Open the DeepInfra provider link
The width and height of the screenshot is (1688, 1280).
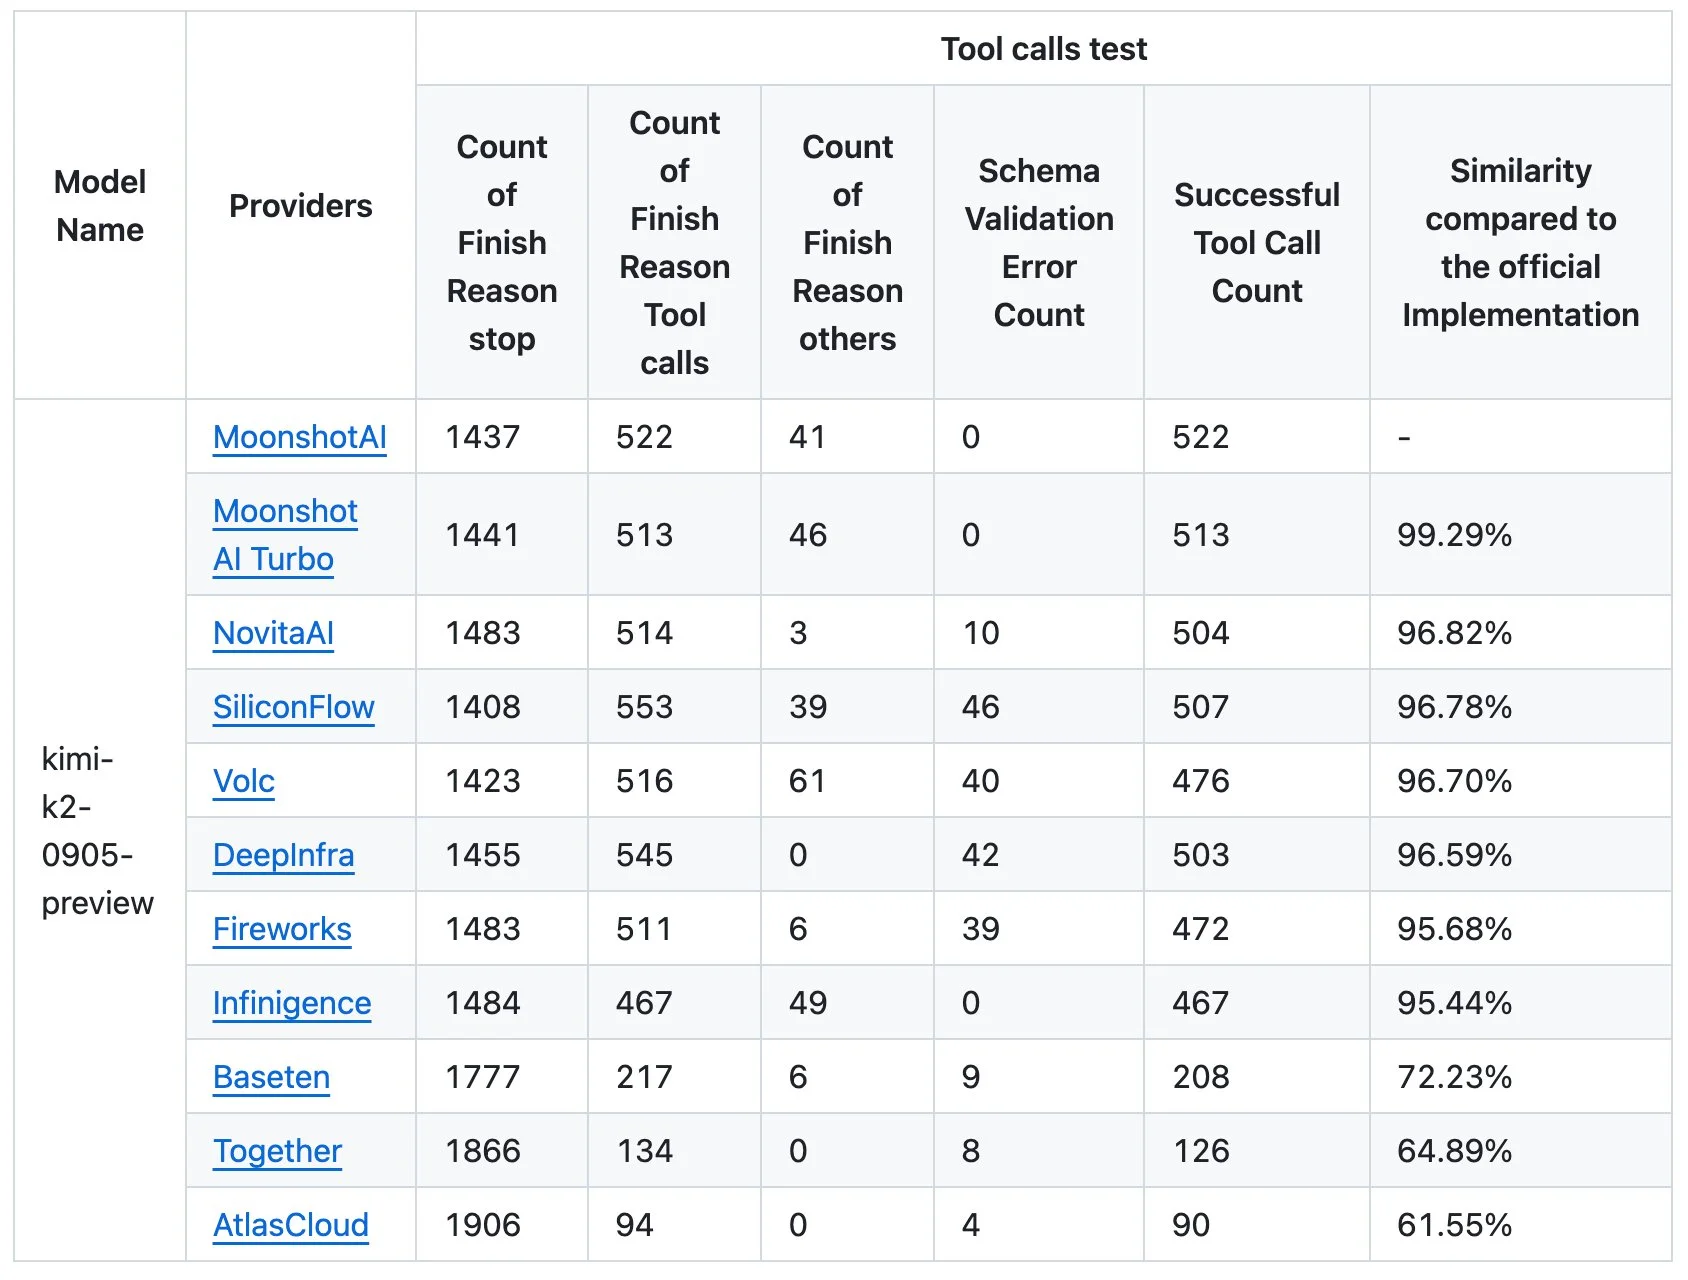(283, 855)
